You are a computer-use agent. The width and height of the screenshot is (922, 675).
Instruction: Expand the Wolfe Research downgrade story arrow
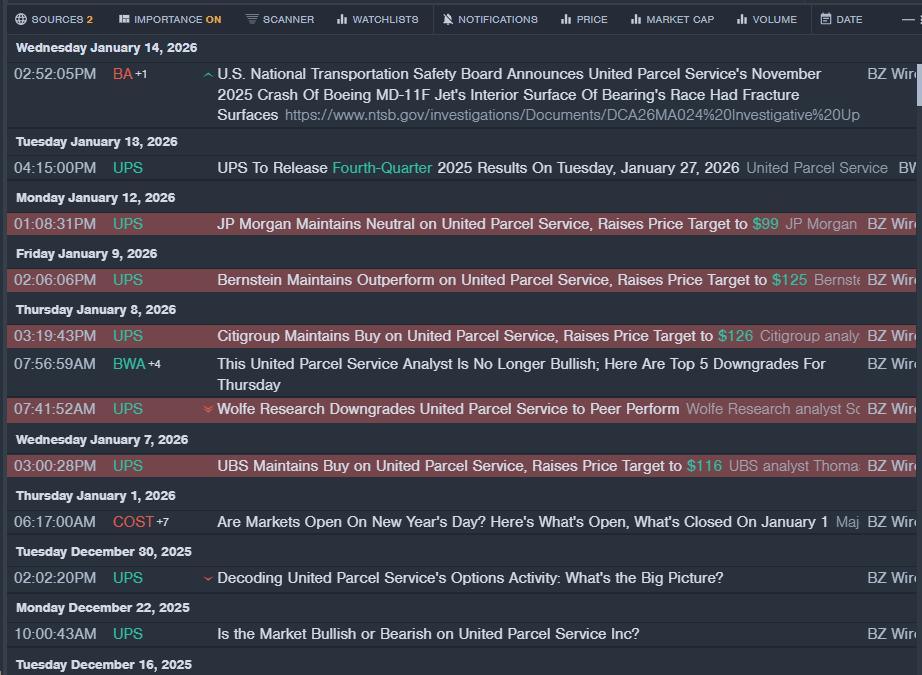point(208,409)
